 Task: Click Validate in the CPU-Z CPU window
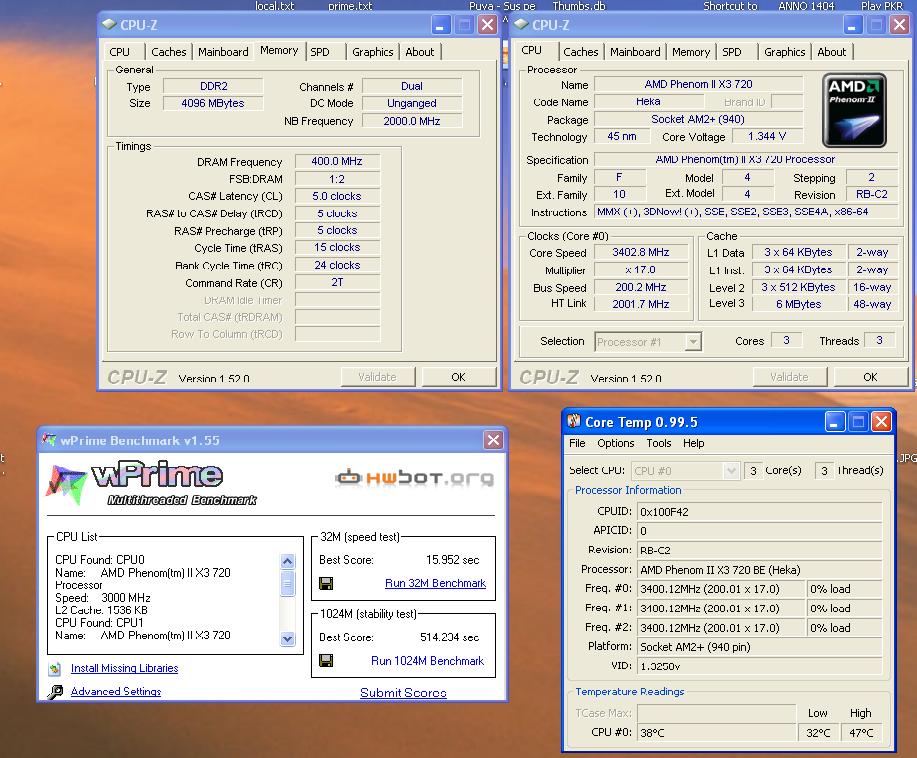tap(789, 377)
